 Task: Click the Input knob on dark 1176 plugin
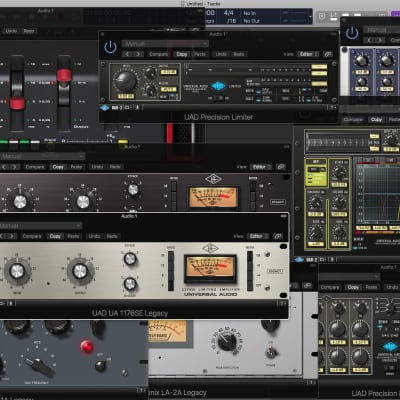coord(20,201)
